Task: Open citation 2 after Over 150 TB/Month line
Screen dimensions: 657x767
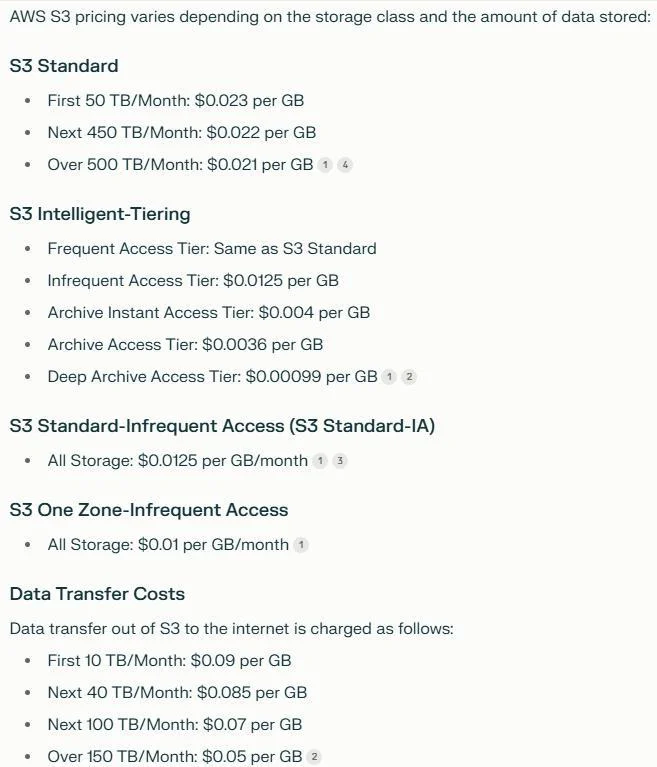Action: [314, 757]
